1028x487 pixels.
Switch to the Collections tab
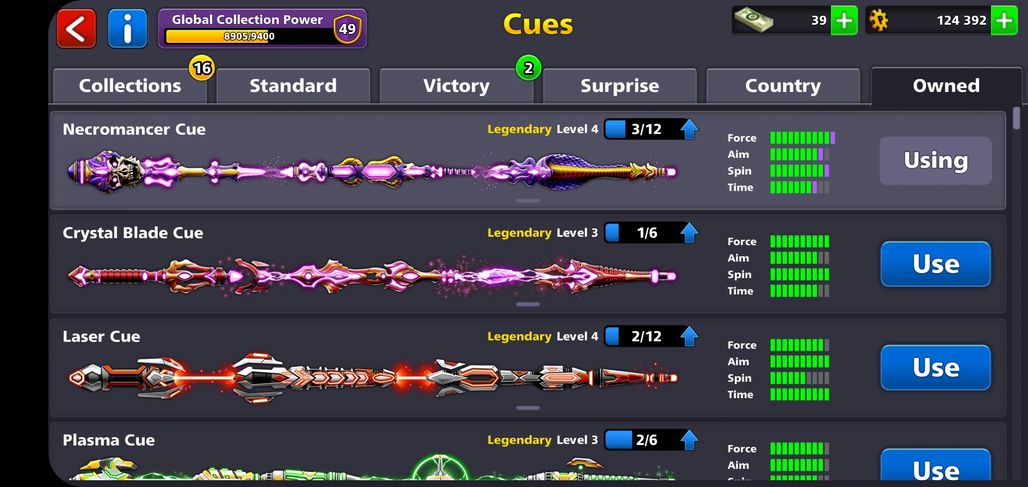[130, 86]
